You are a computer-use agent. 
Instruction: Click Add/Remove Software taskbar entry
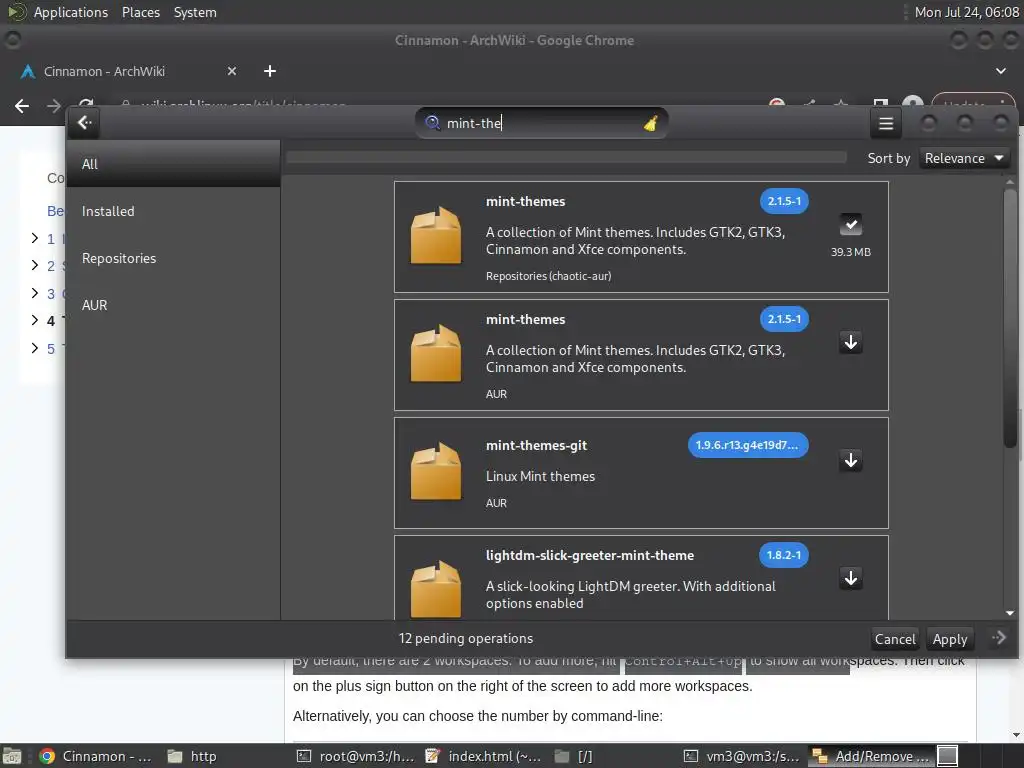click(x=871, y=756)
